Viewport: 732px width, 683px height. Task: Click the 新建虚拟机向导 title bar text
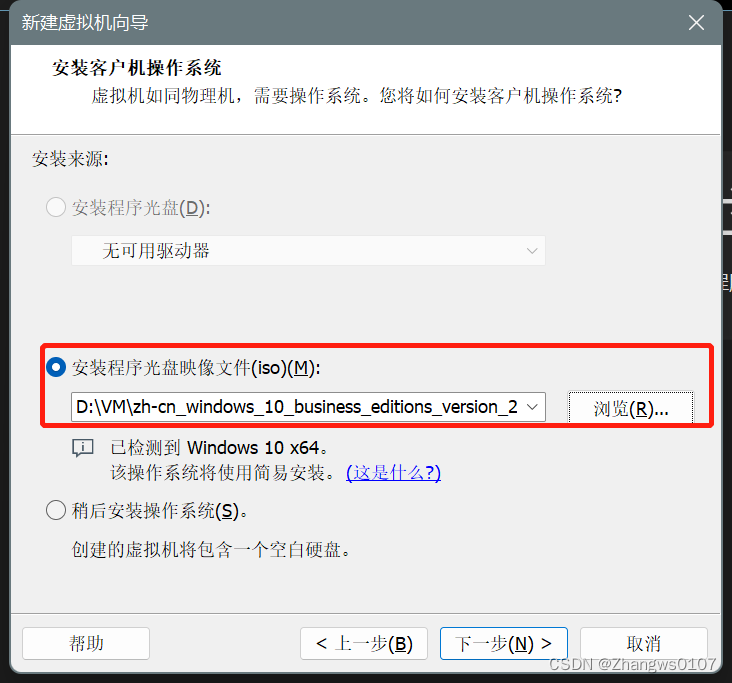pos(85,22)
